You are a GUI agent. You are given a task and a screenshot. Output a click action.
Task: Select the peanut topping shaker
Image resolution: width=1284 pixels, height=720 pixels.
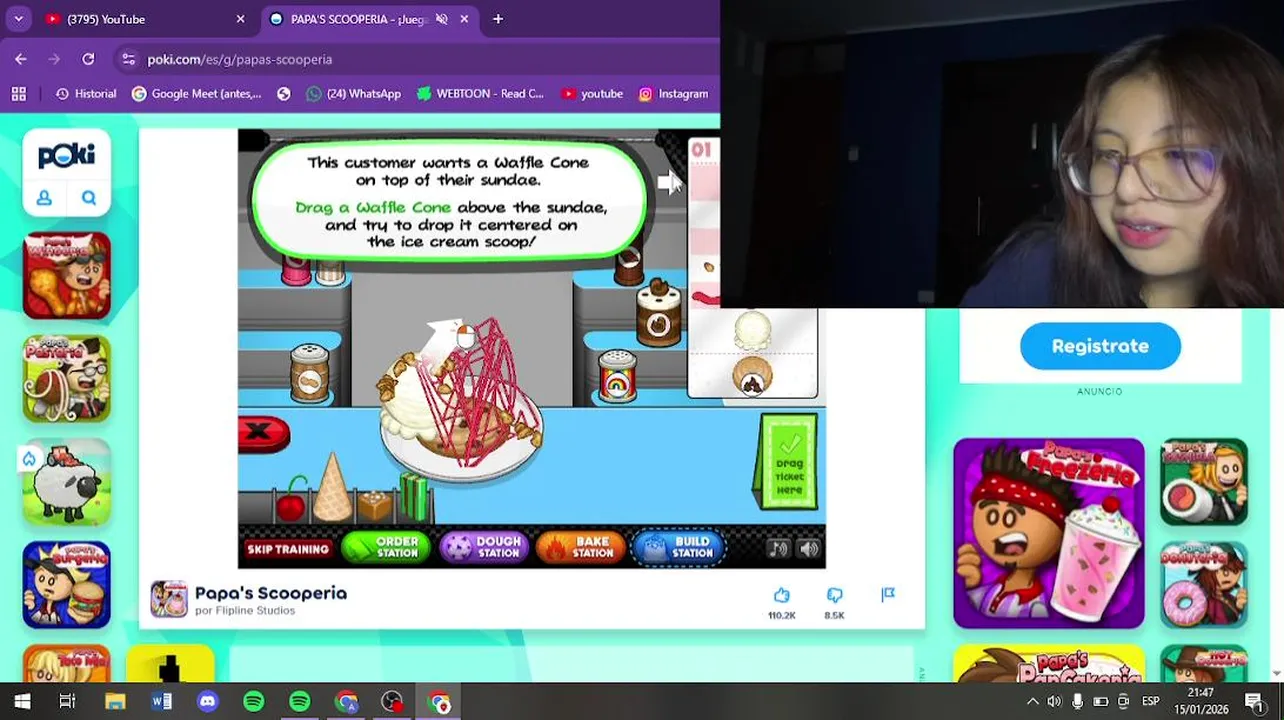point(309,372)
